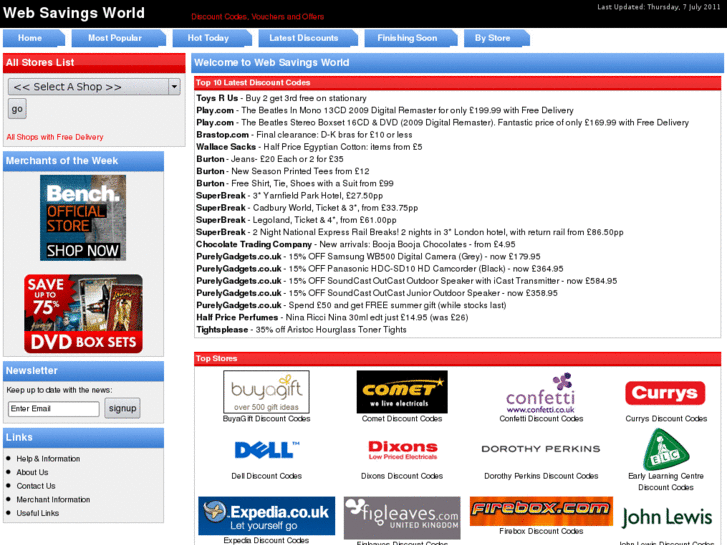This screenshot has width=727, height=545.
Task: Click the Web Savings World site title
Action: point(74,13)
